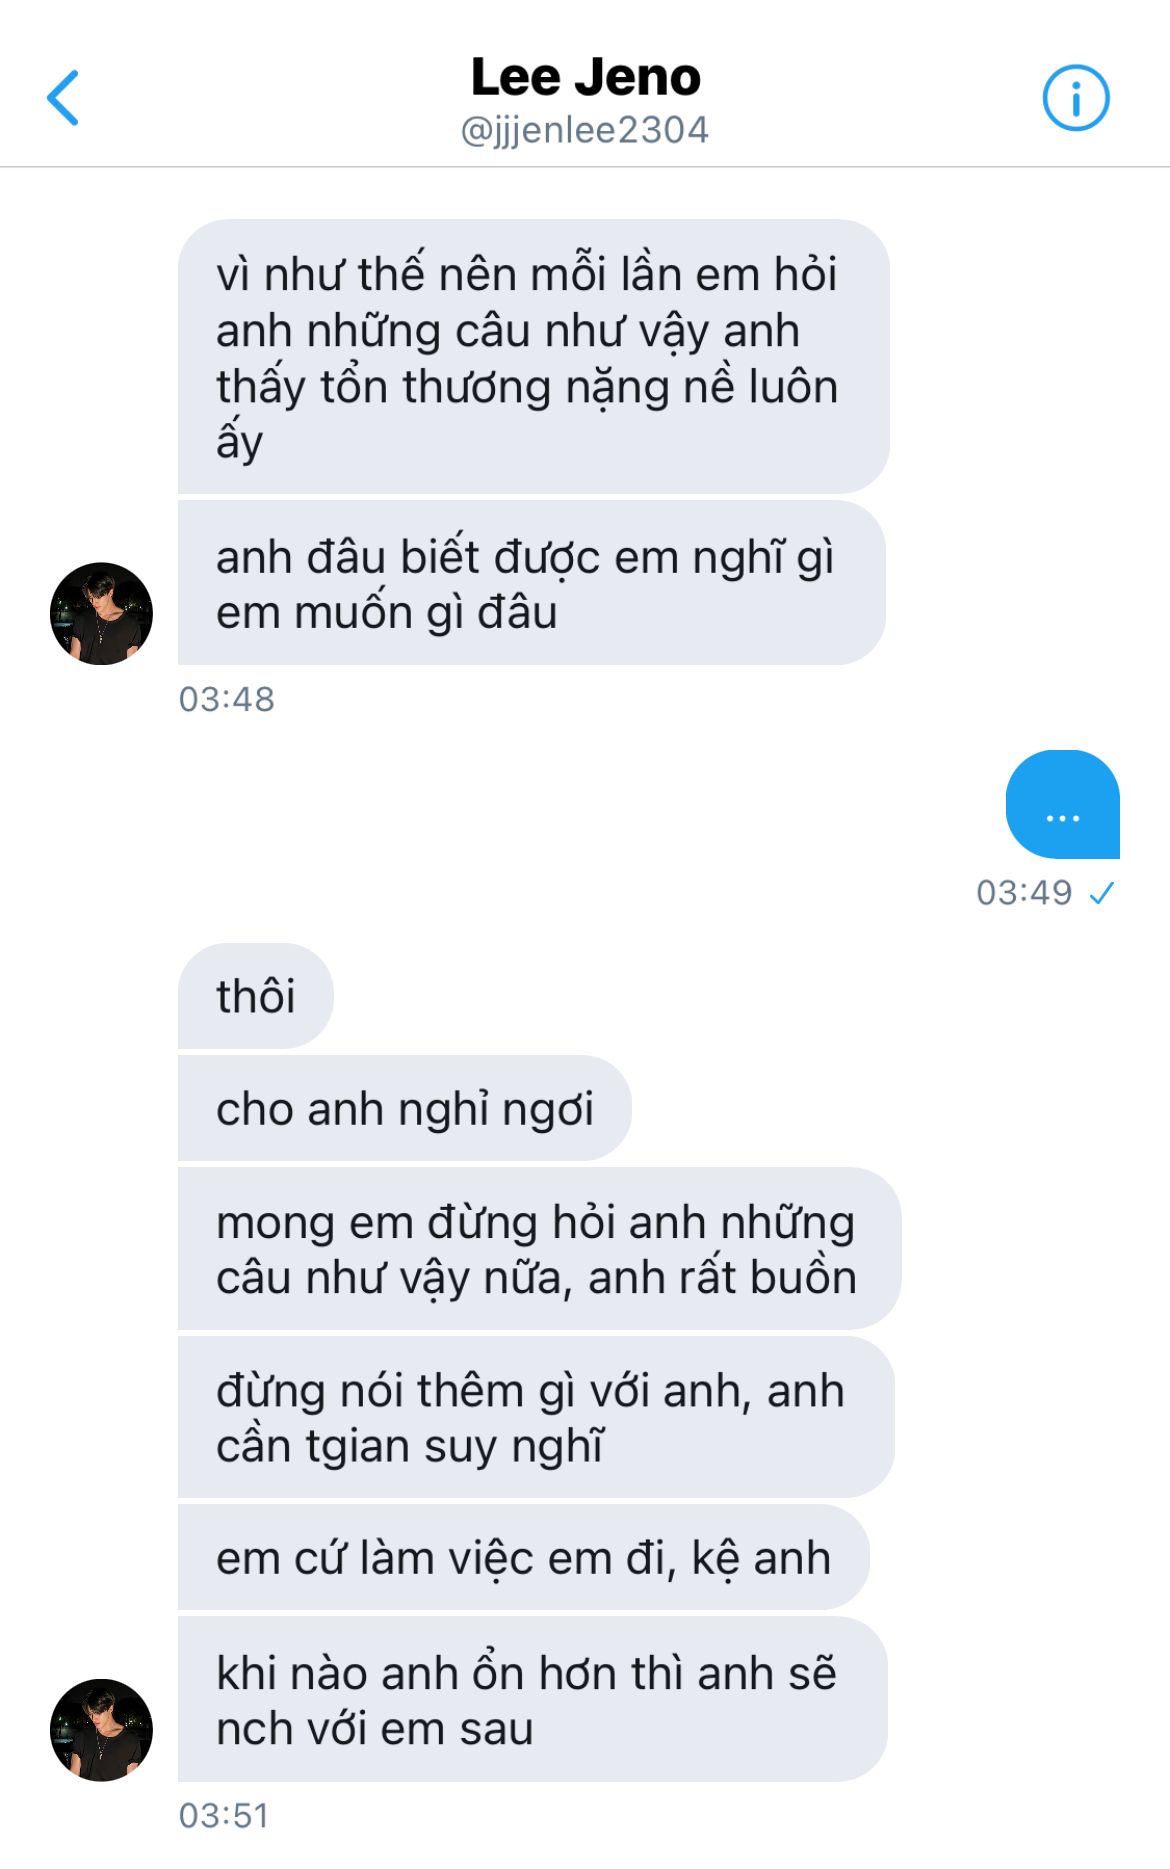
Task: Tap the "khi nào anh ổn hơn" message
Action: (532, 1699)
